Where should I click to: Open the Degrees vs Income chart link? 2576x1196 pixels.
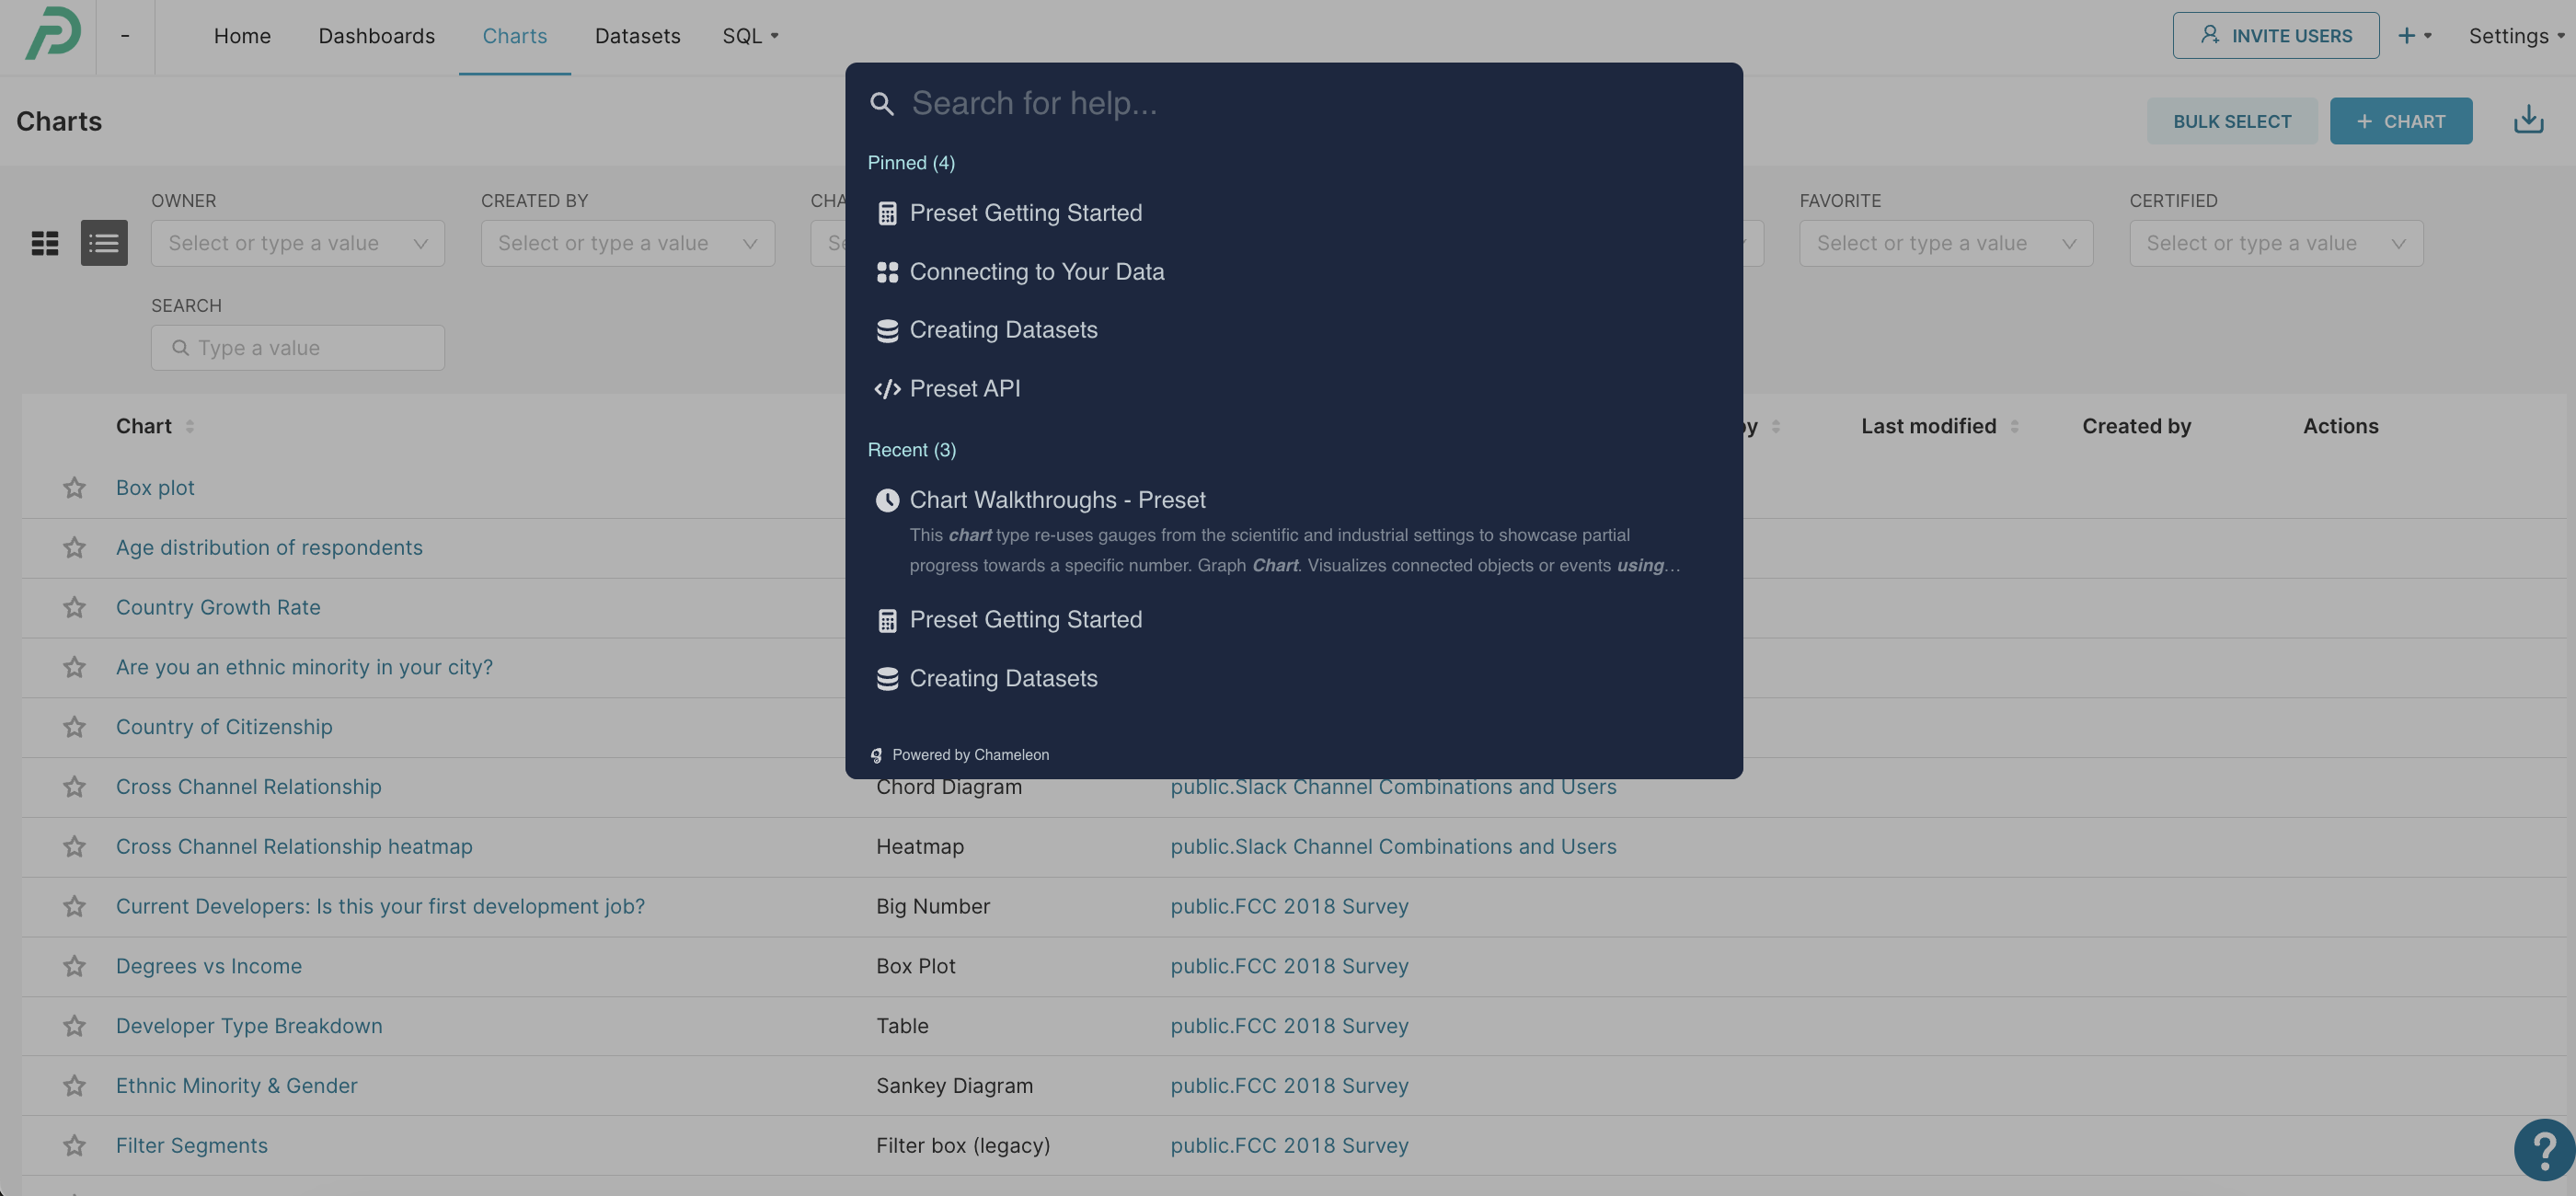(208, 966)
